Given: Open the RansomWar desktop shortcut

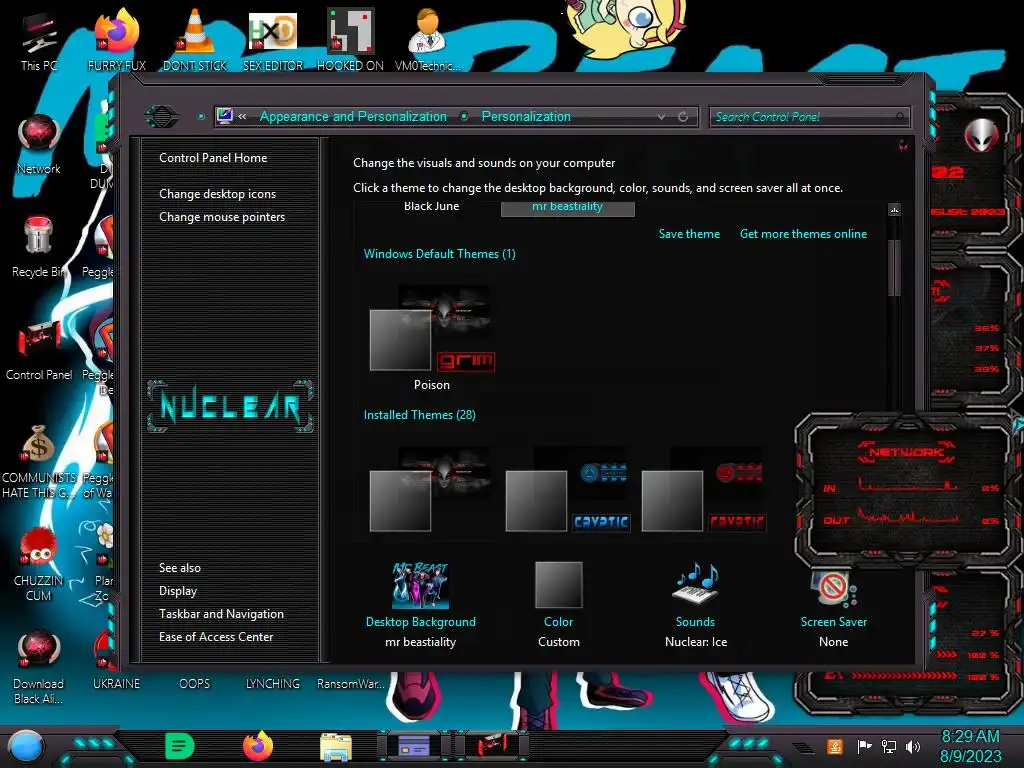Looking at the screenshot, I should tap(351, 684).
